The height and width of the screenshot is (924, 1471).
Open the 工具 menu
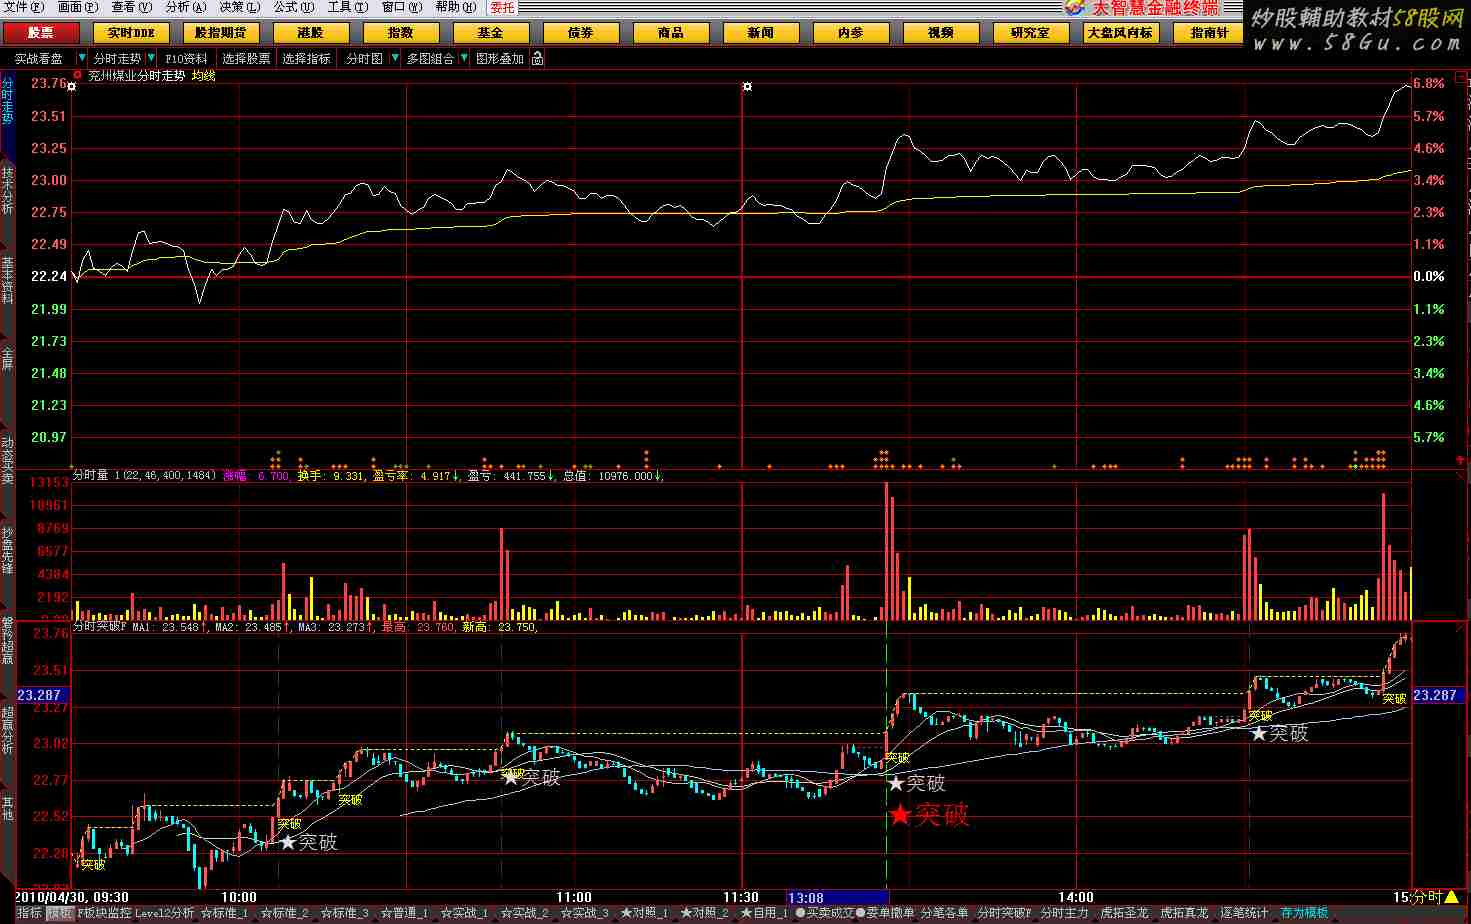[347, 7]
